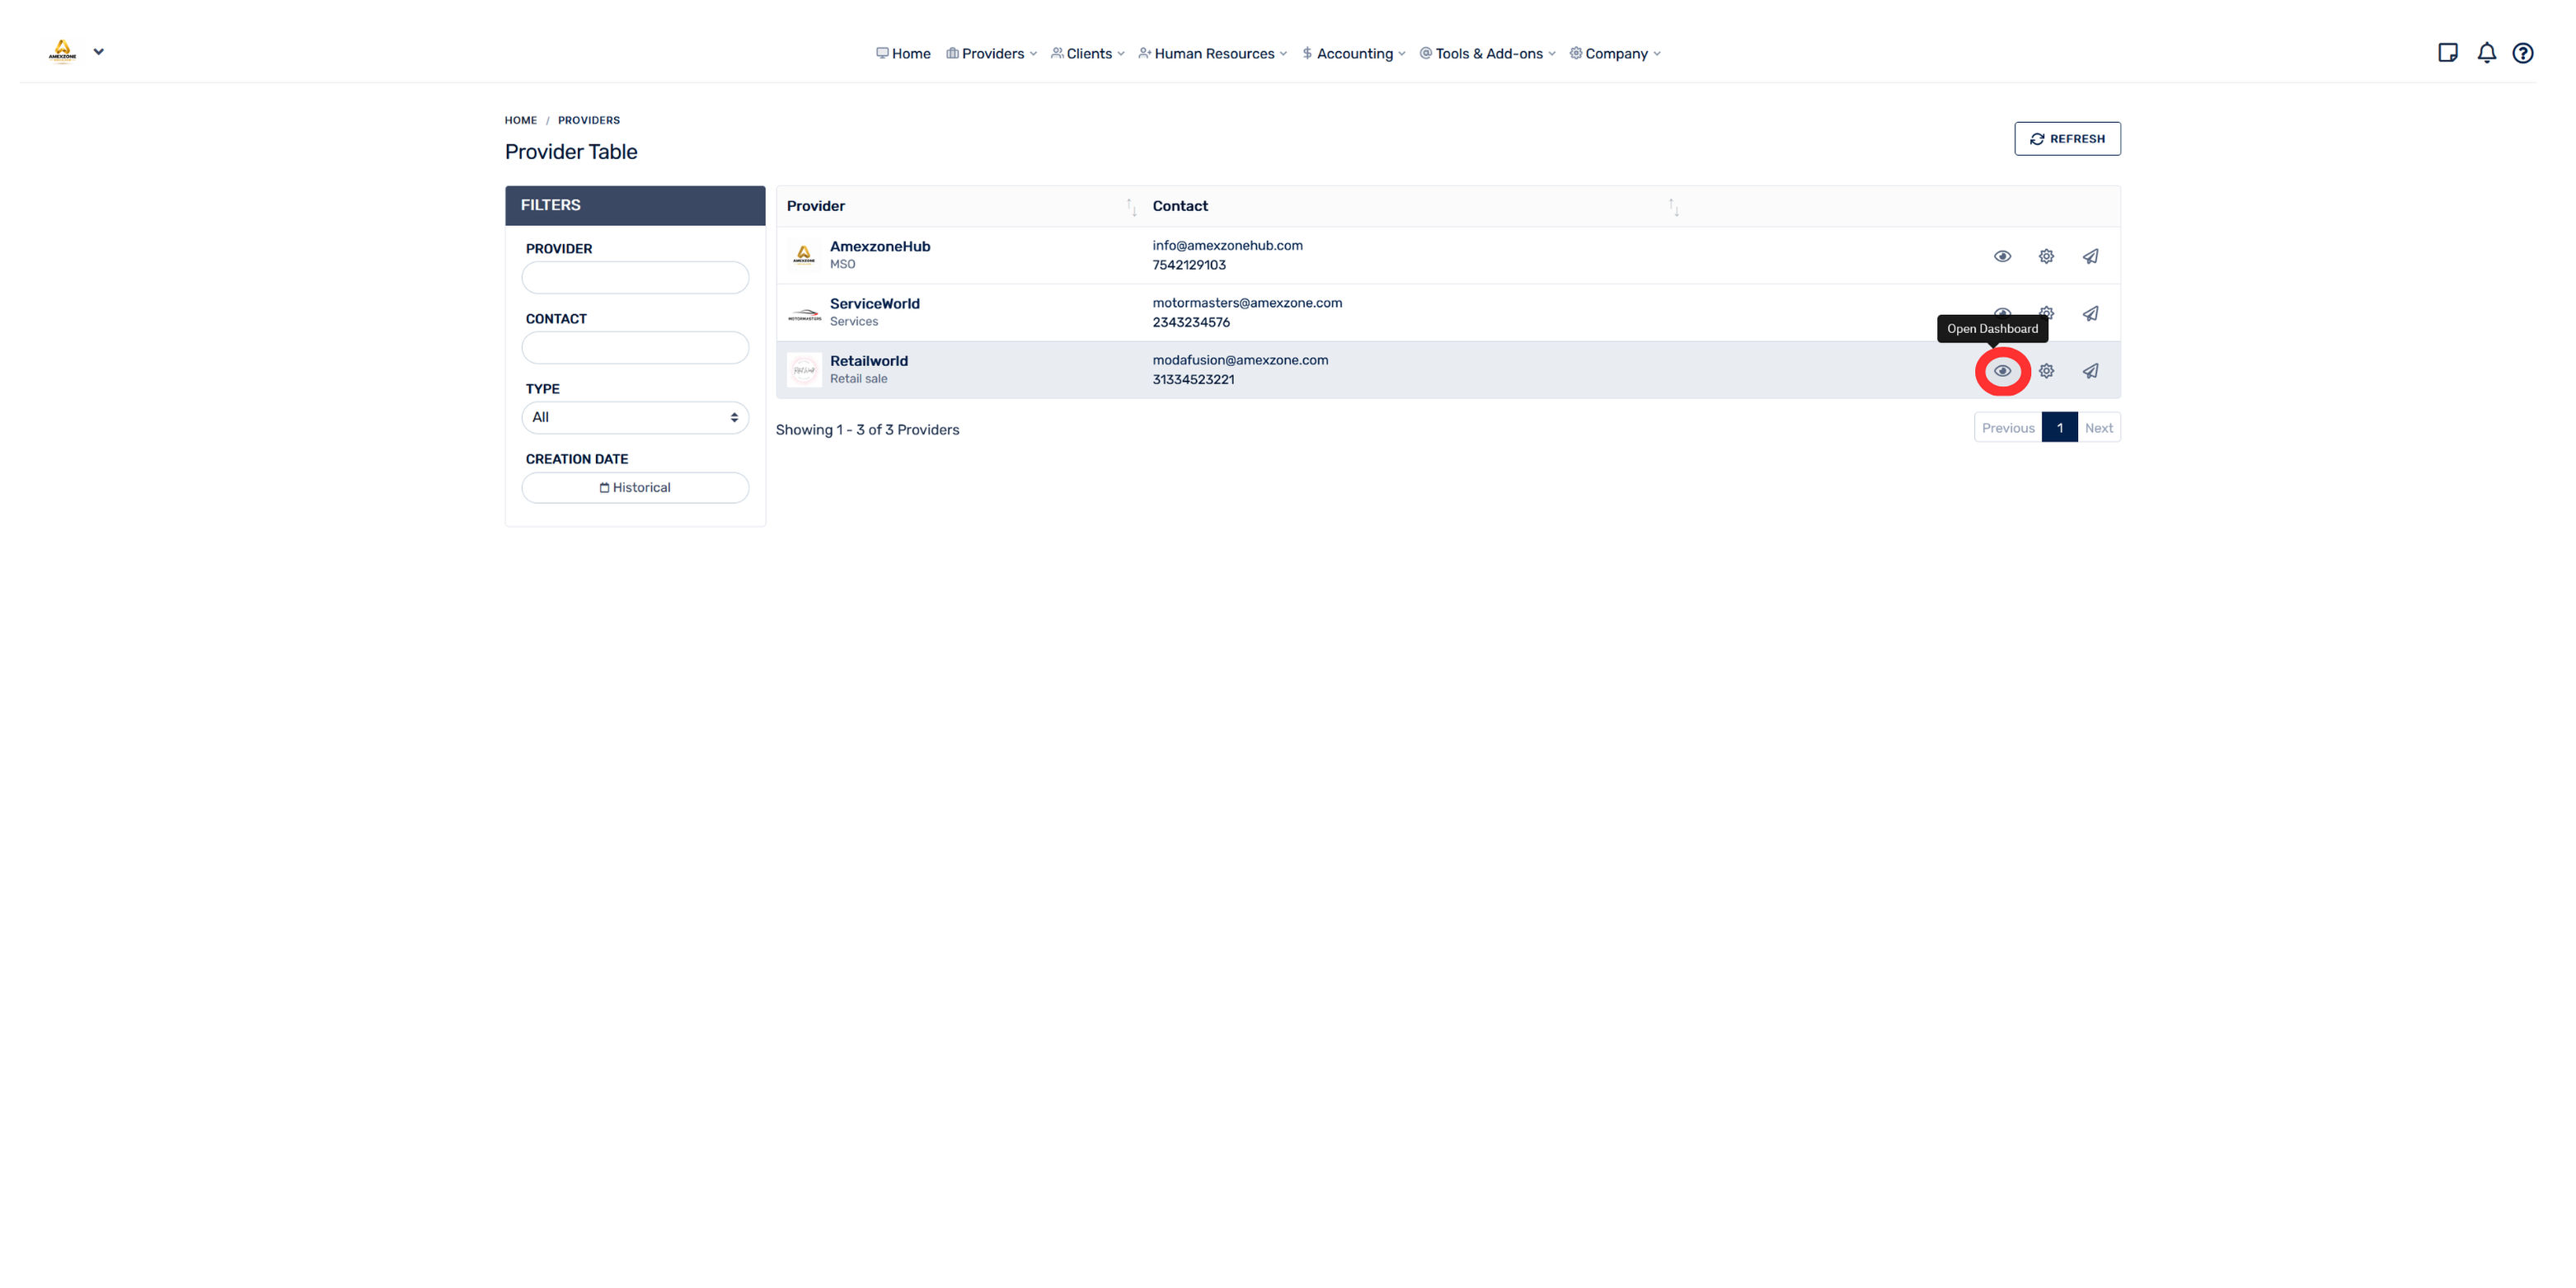
Task: Open the Tools & Add-ons menu
Action: [1487, 54]
